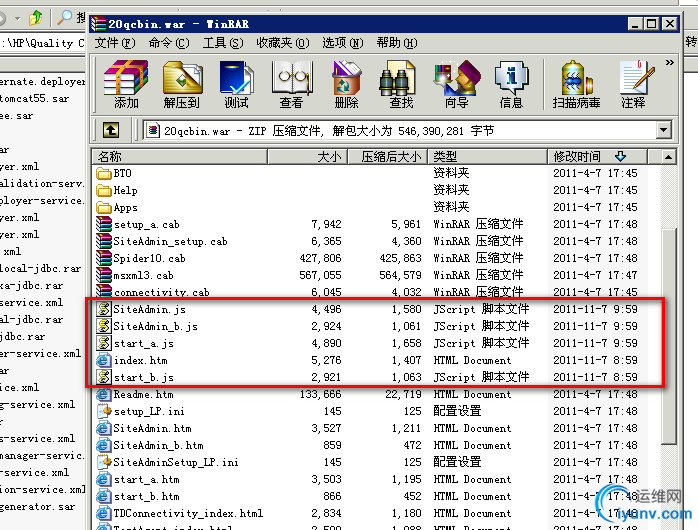Open the 文件(F) menu
The height and width of the screenshot is (530, 698).
click(115, 43)
